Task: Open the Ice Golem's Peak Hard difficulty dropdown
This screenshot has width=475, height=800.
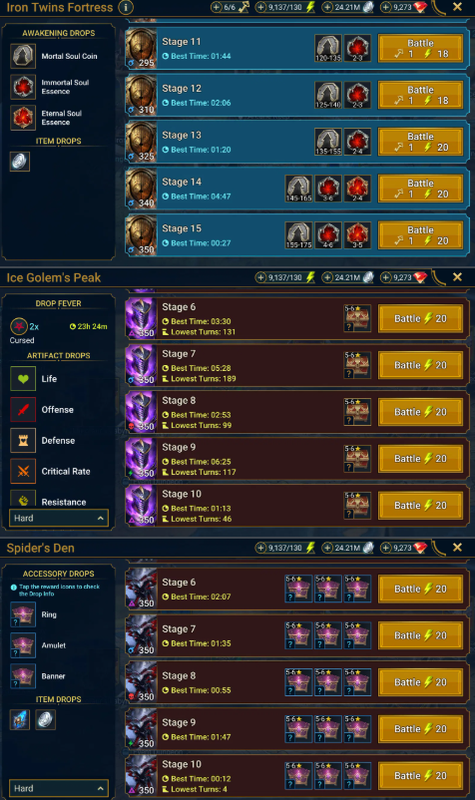Action: 59,518
